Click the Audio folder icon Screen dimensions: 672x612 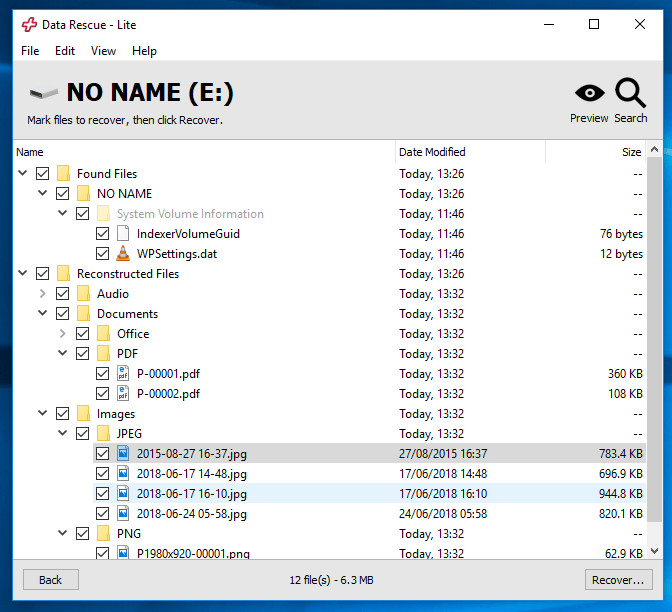click(83, 294)
